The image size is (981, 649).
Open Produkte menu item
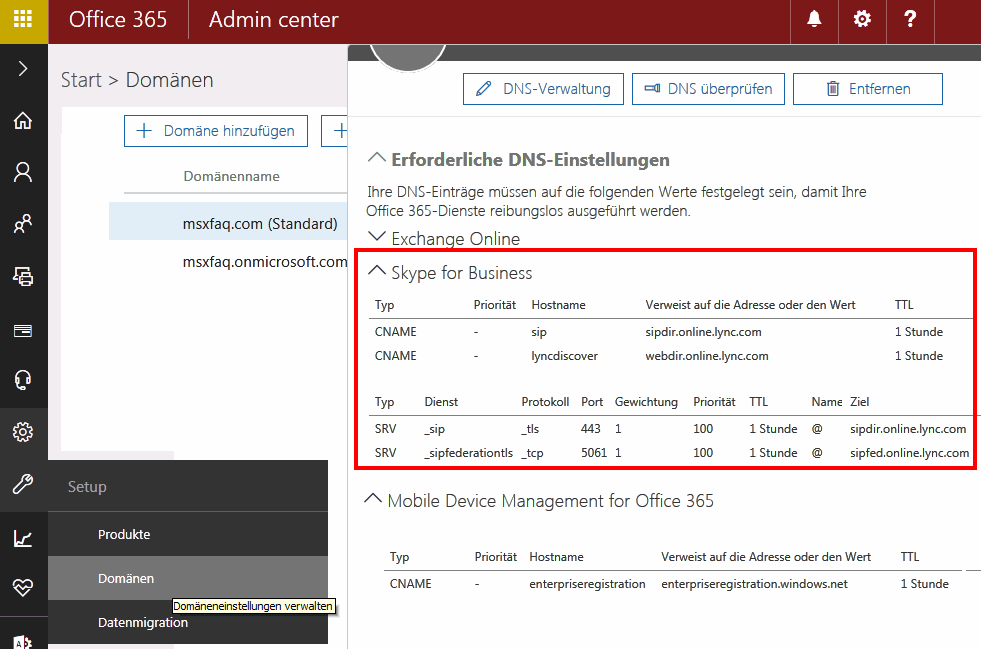click(x=188, y=534)
